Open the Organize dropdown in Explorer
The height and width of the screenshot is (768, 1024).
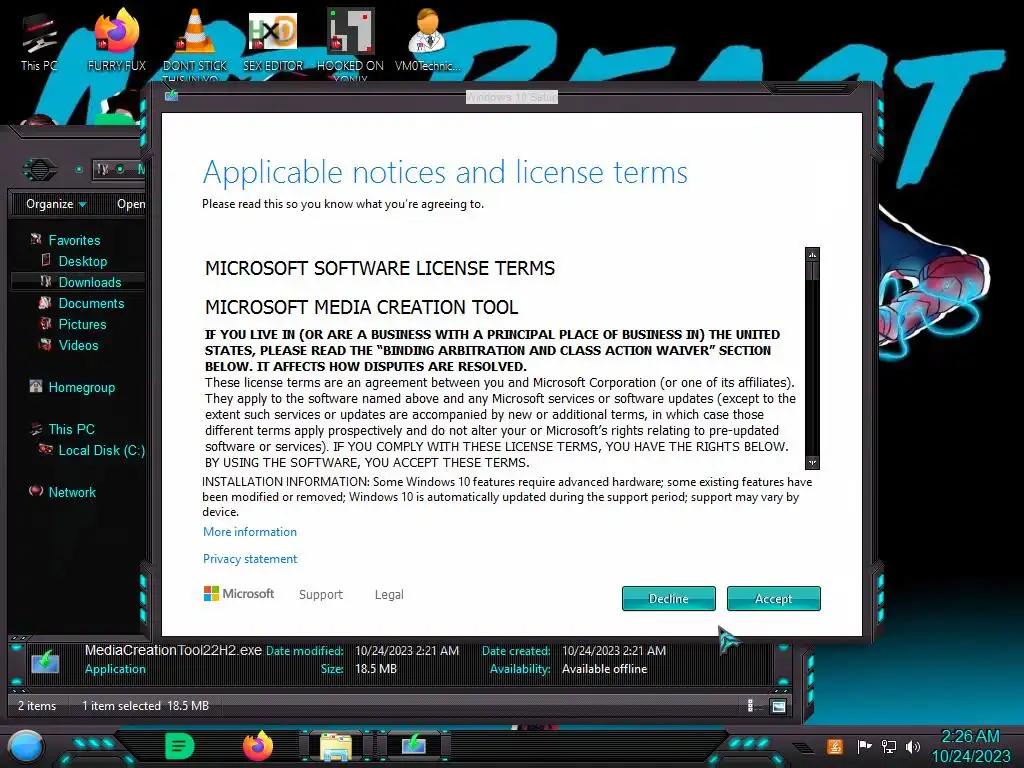56,204
